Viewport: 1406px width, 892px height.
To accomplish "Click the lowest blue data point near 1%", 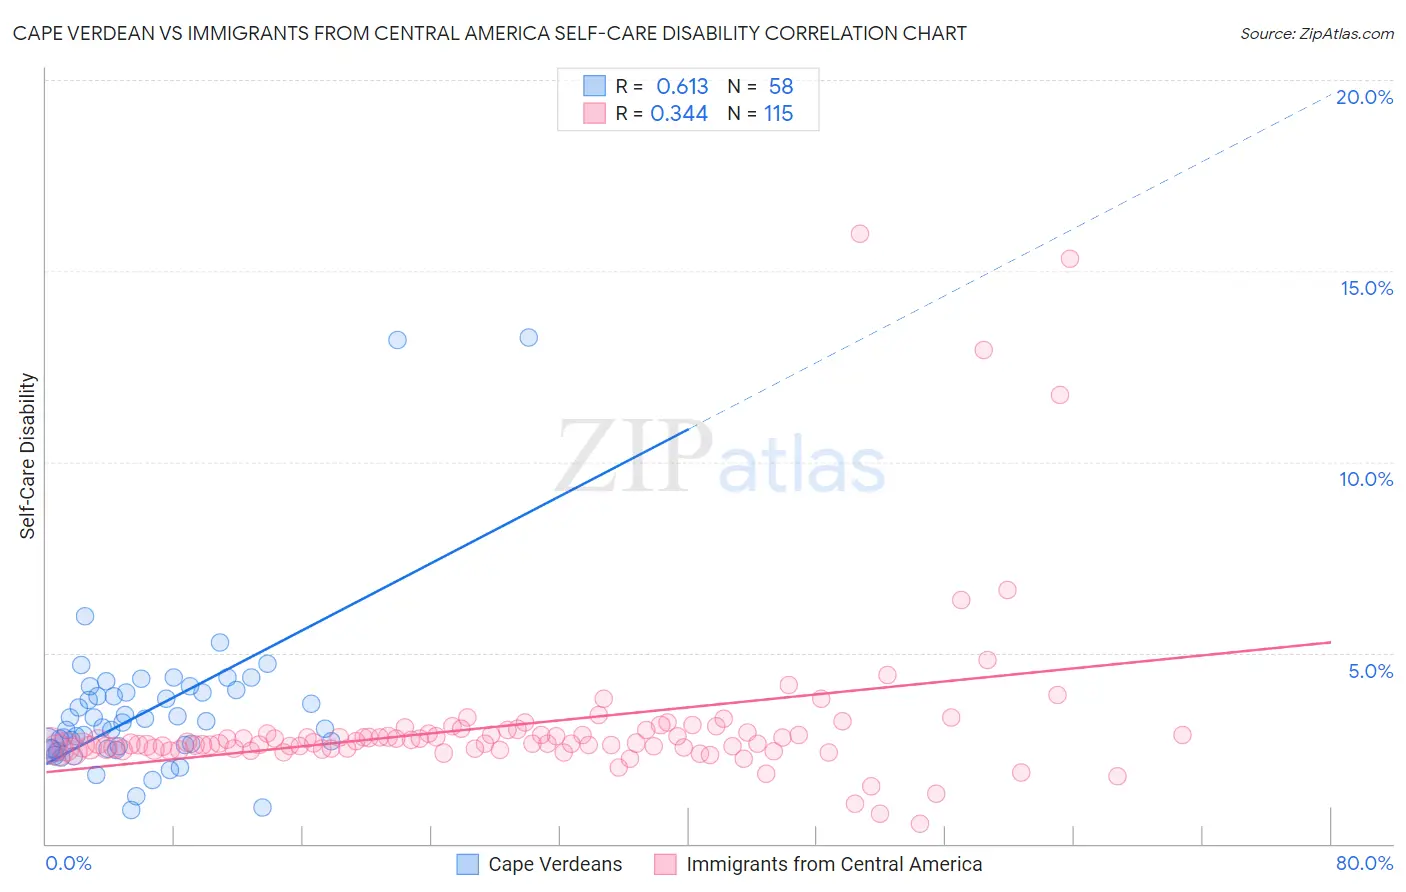I will pyautogui.click(x=131, y=810).
